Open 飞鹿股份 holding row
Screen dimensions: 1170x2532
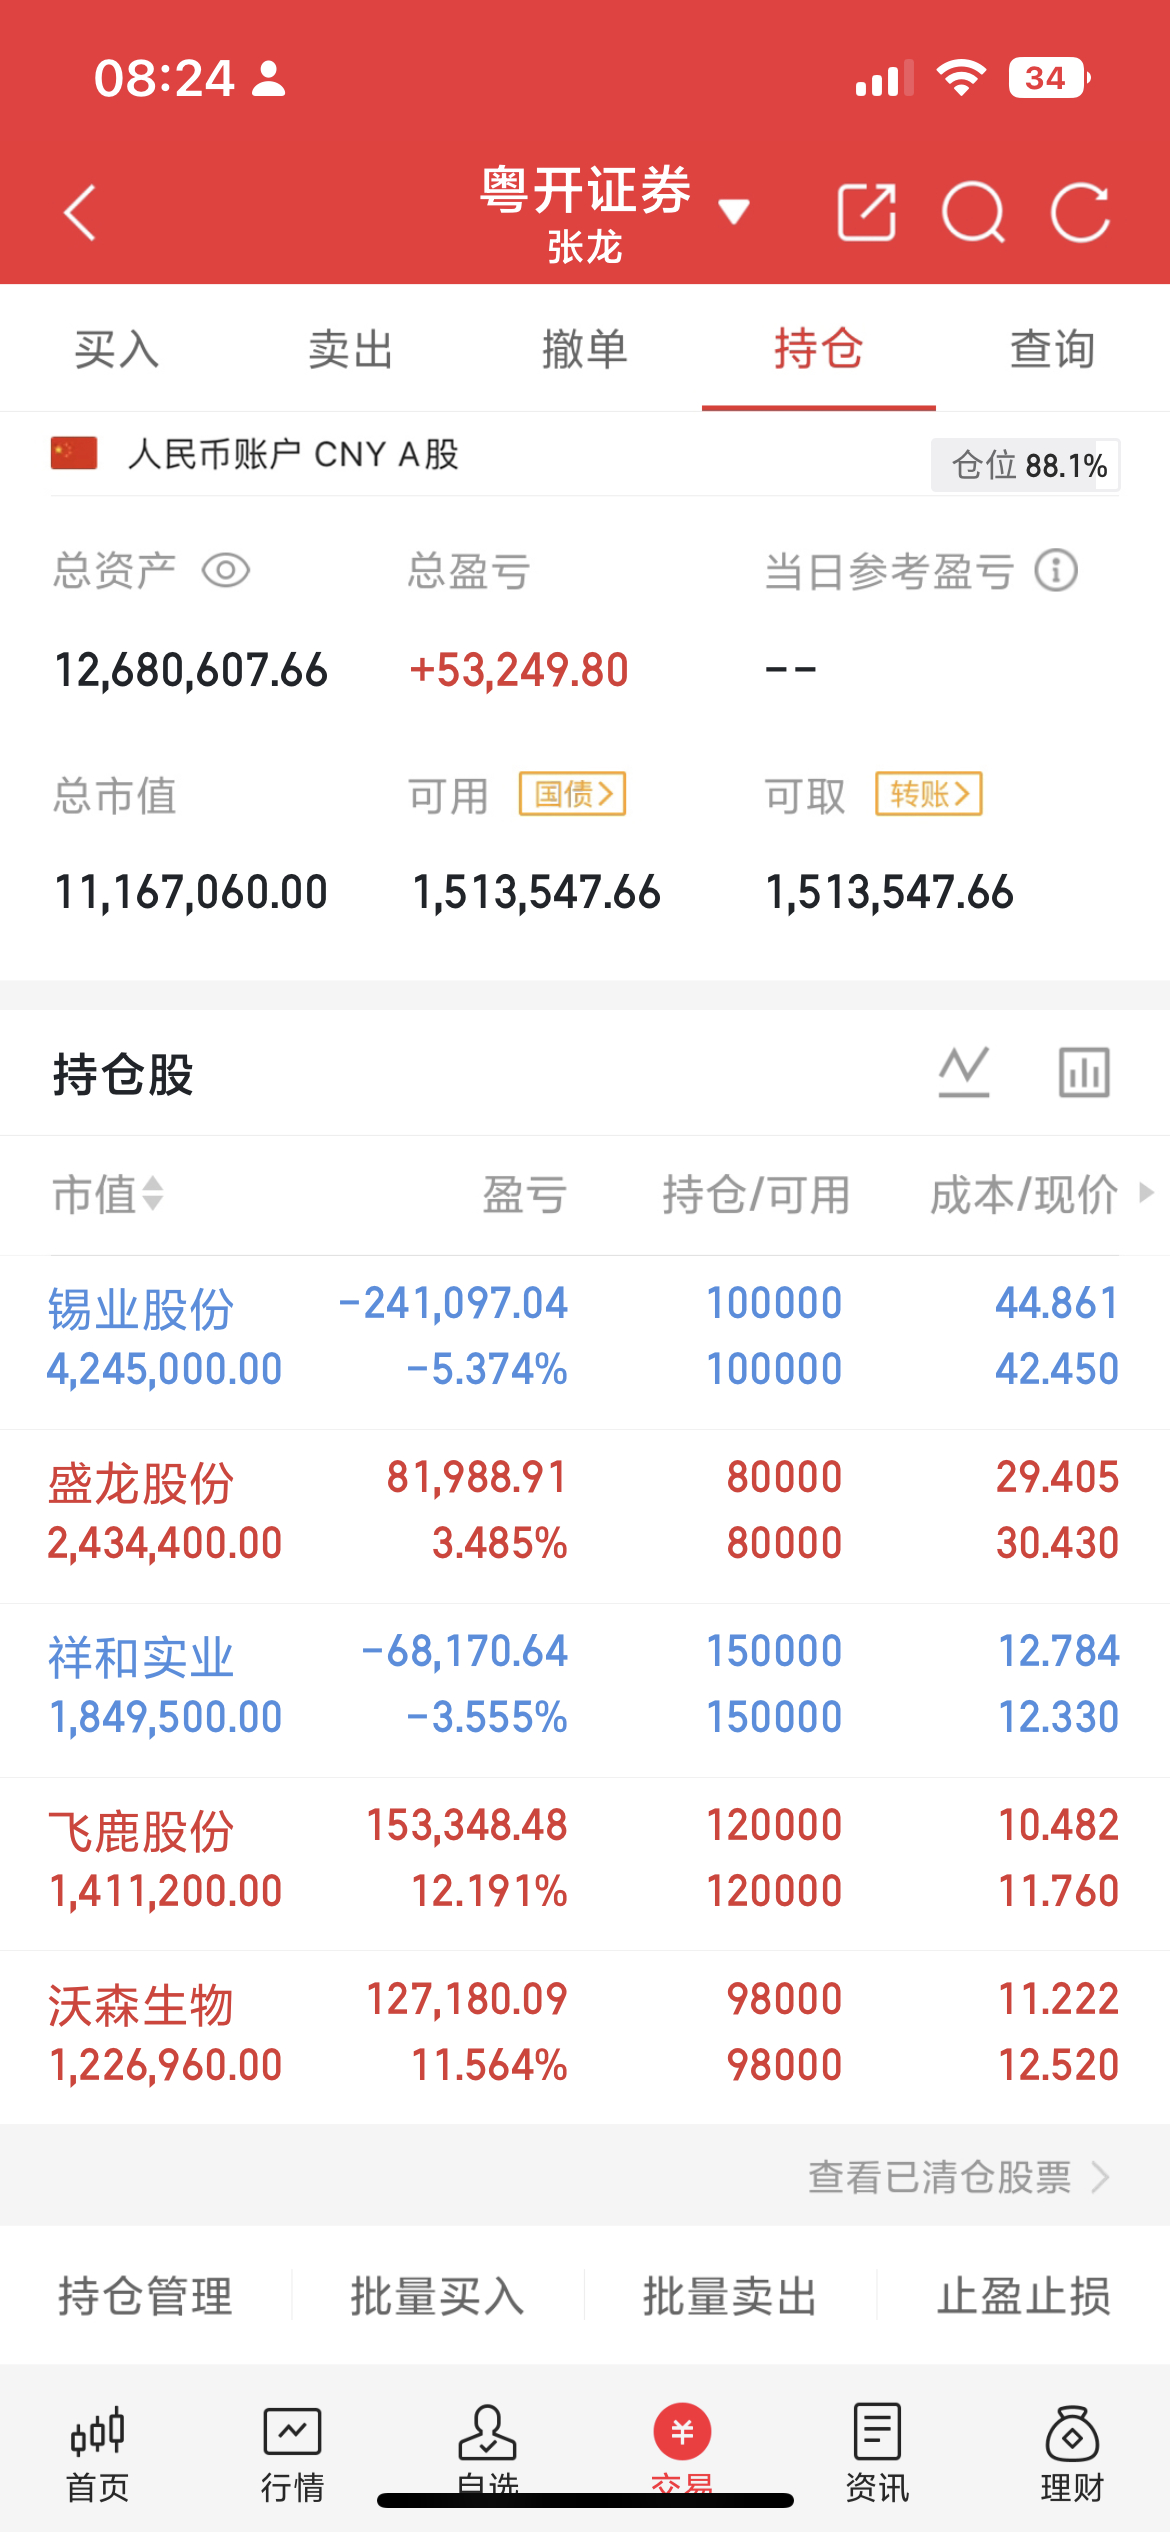coord(585,1864)
